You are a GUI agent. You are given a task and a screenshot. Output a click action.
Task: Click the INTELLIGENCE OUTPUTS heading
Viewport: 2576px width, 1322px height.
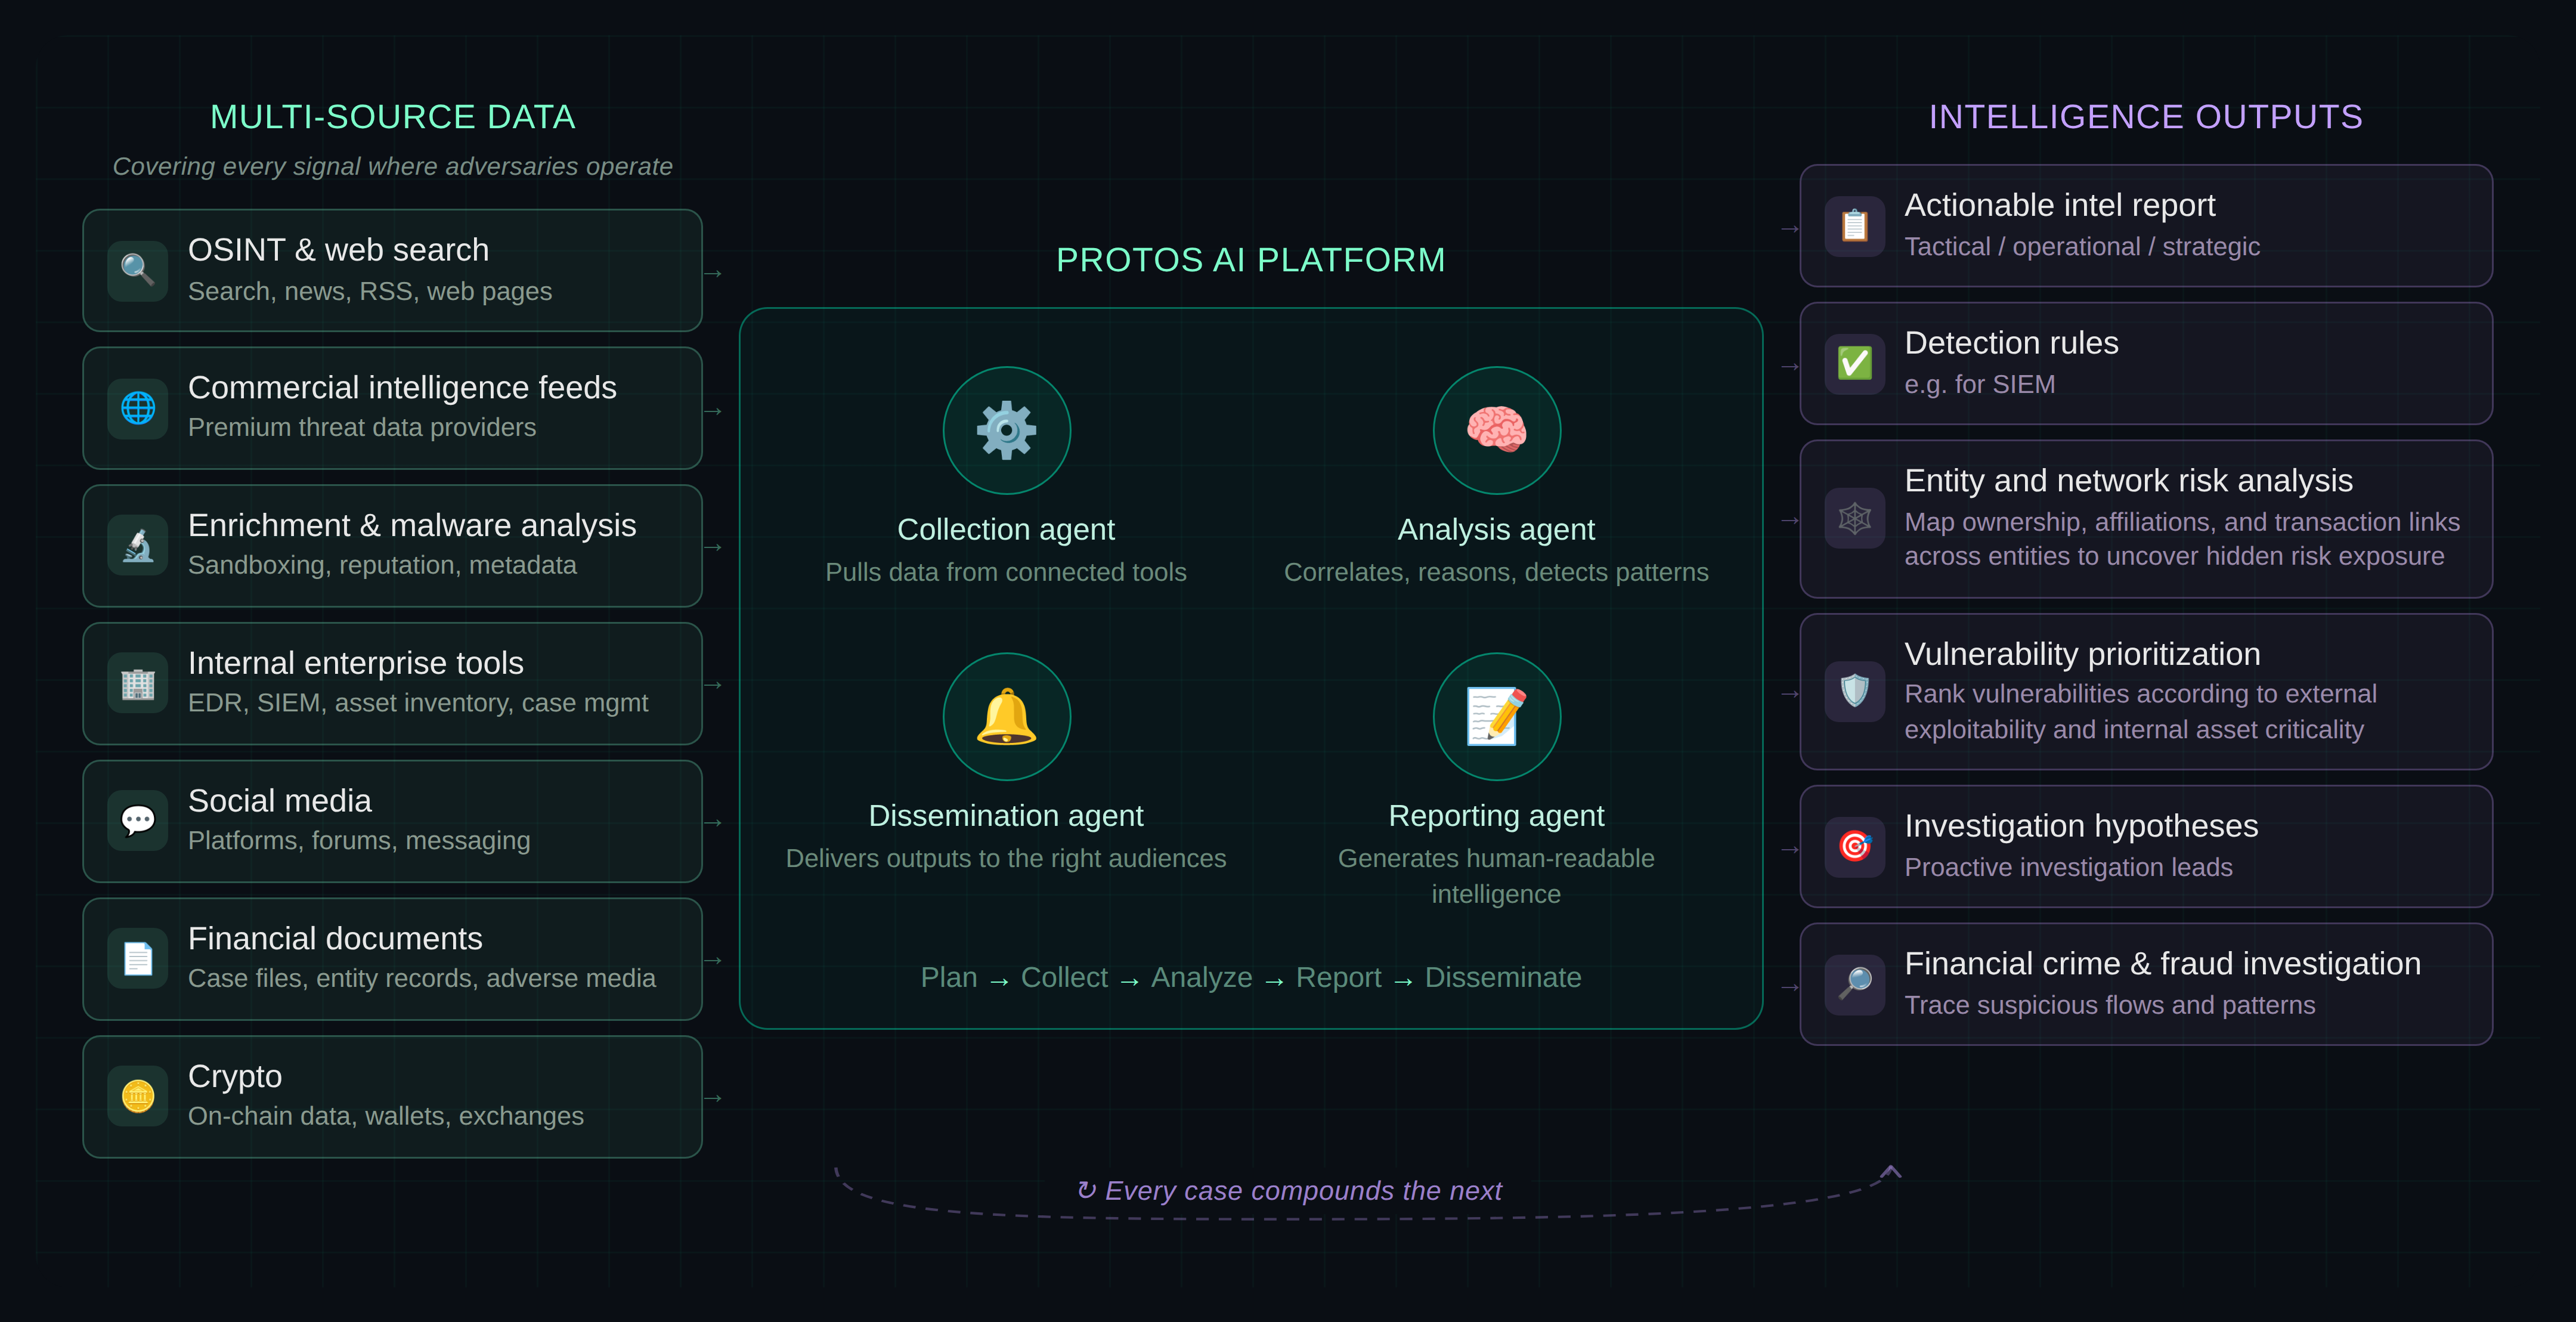pos(2145,117)
